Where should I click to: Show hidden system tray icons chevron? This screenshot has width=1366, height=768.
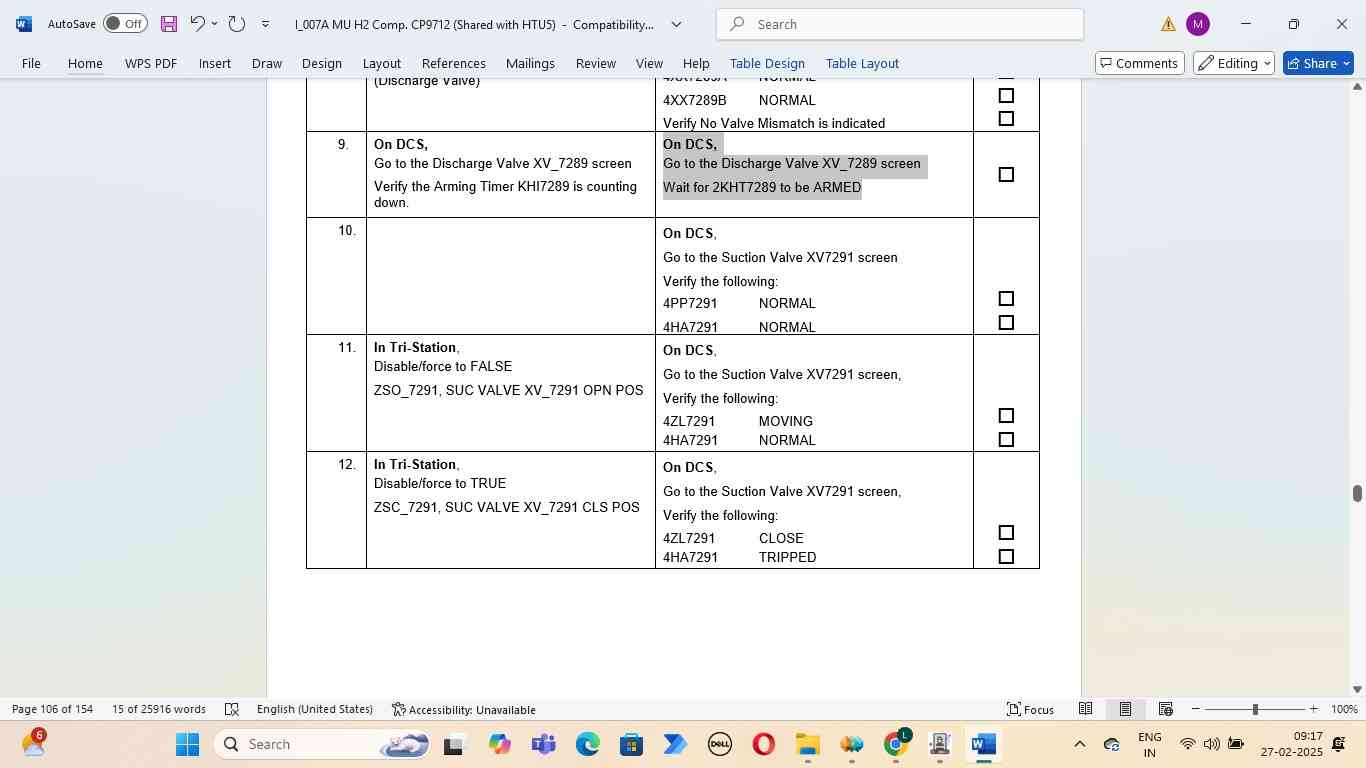[x=1079, y=744]
